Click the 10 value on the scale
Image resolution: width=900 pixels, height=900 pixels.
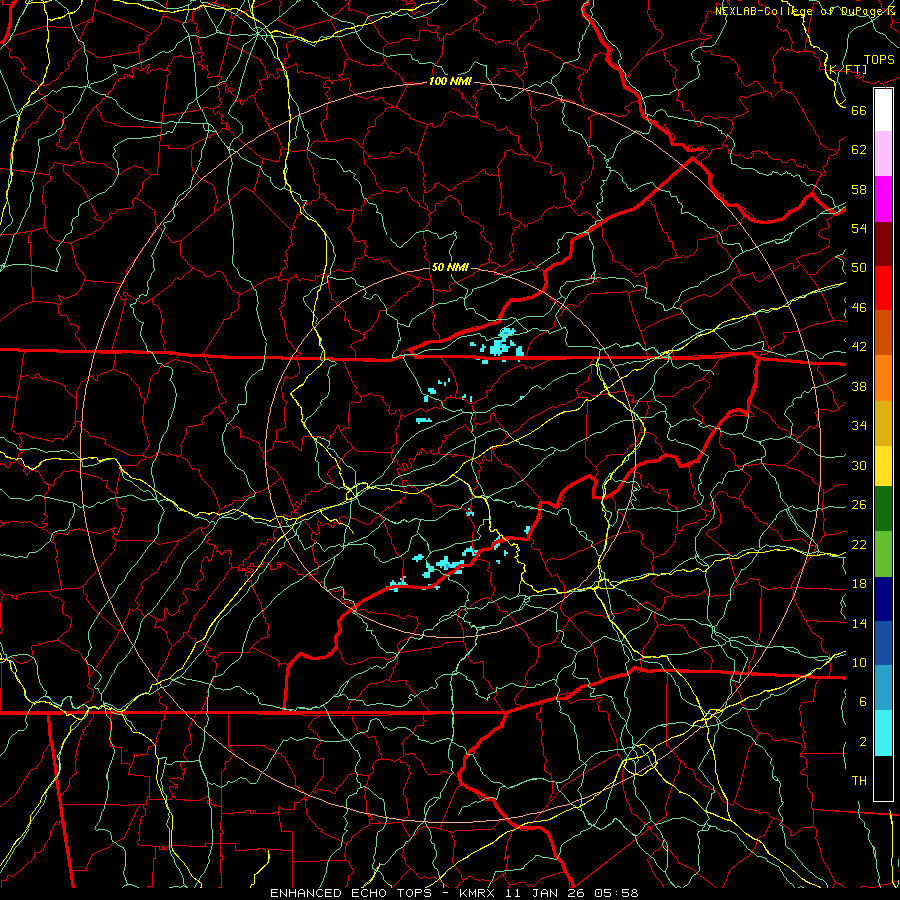(859, 662)
